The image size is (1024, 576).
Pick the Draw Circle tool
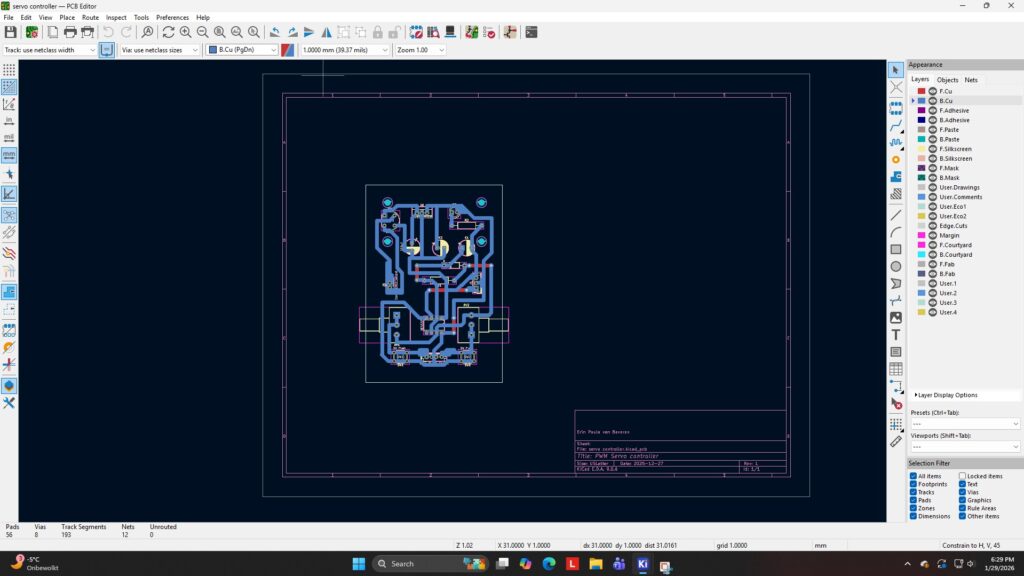(896, 266)
